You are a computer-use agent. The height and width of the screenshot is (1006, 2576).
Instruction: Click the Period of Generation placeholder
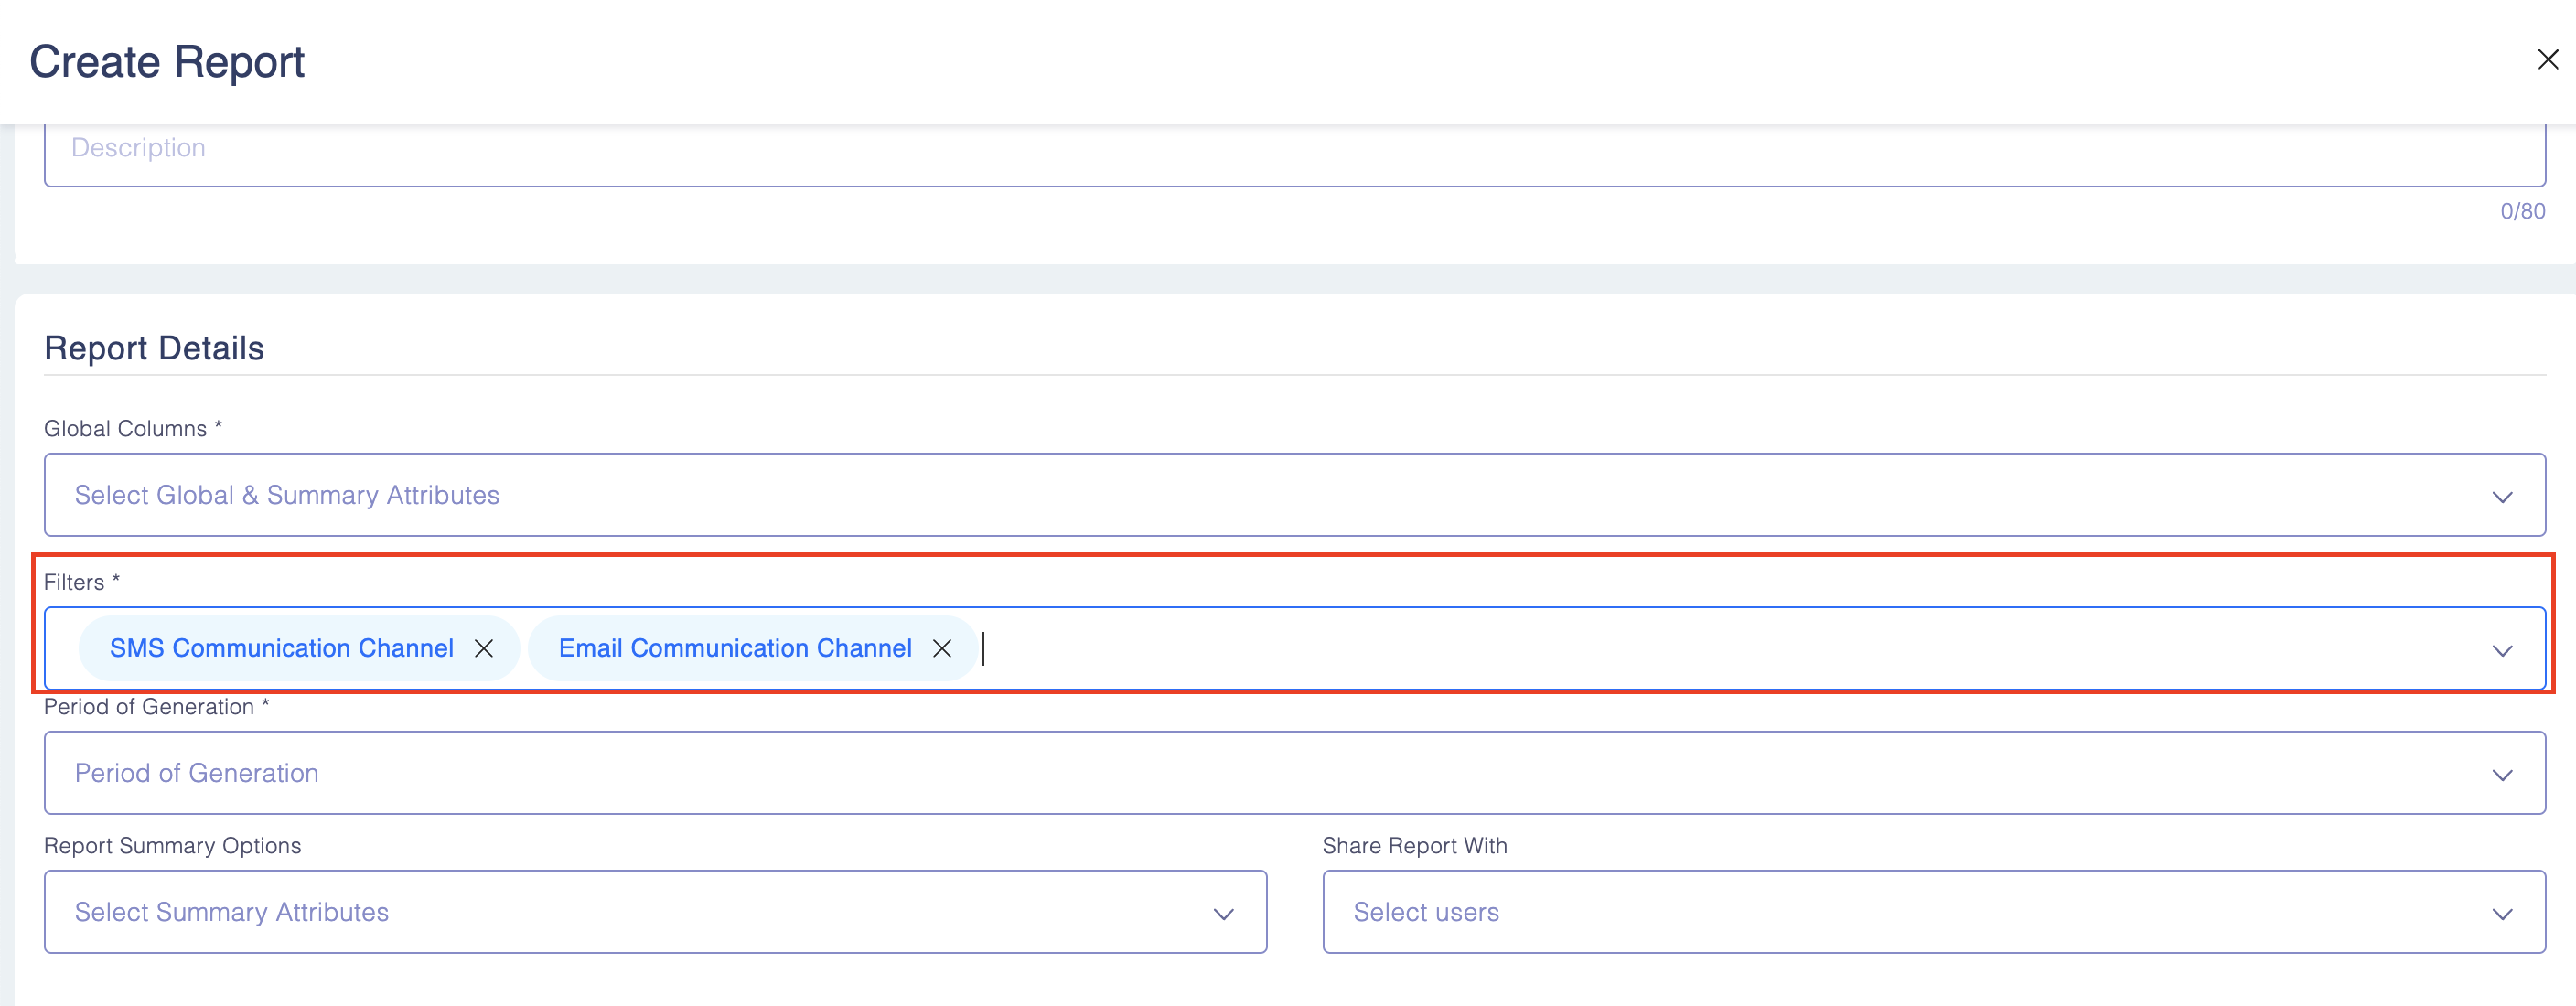pos(197,774)
